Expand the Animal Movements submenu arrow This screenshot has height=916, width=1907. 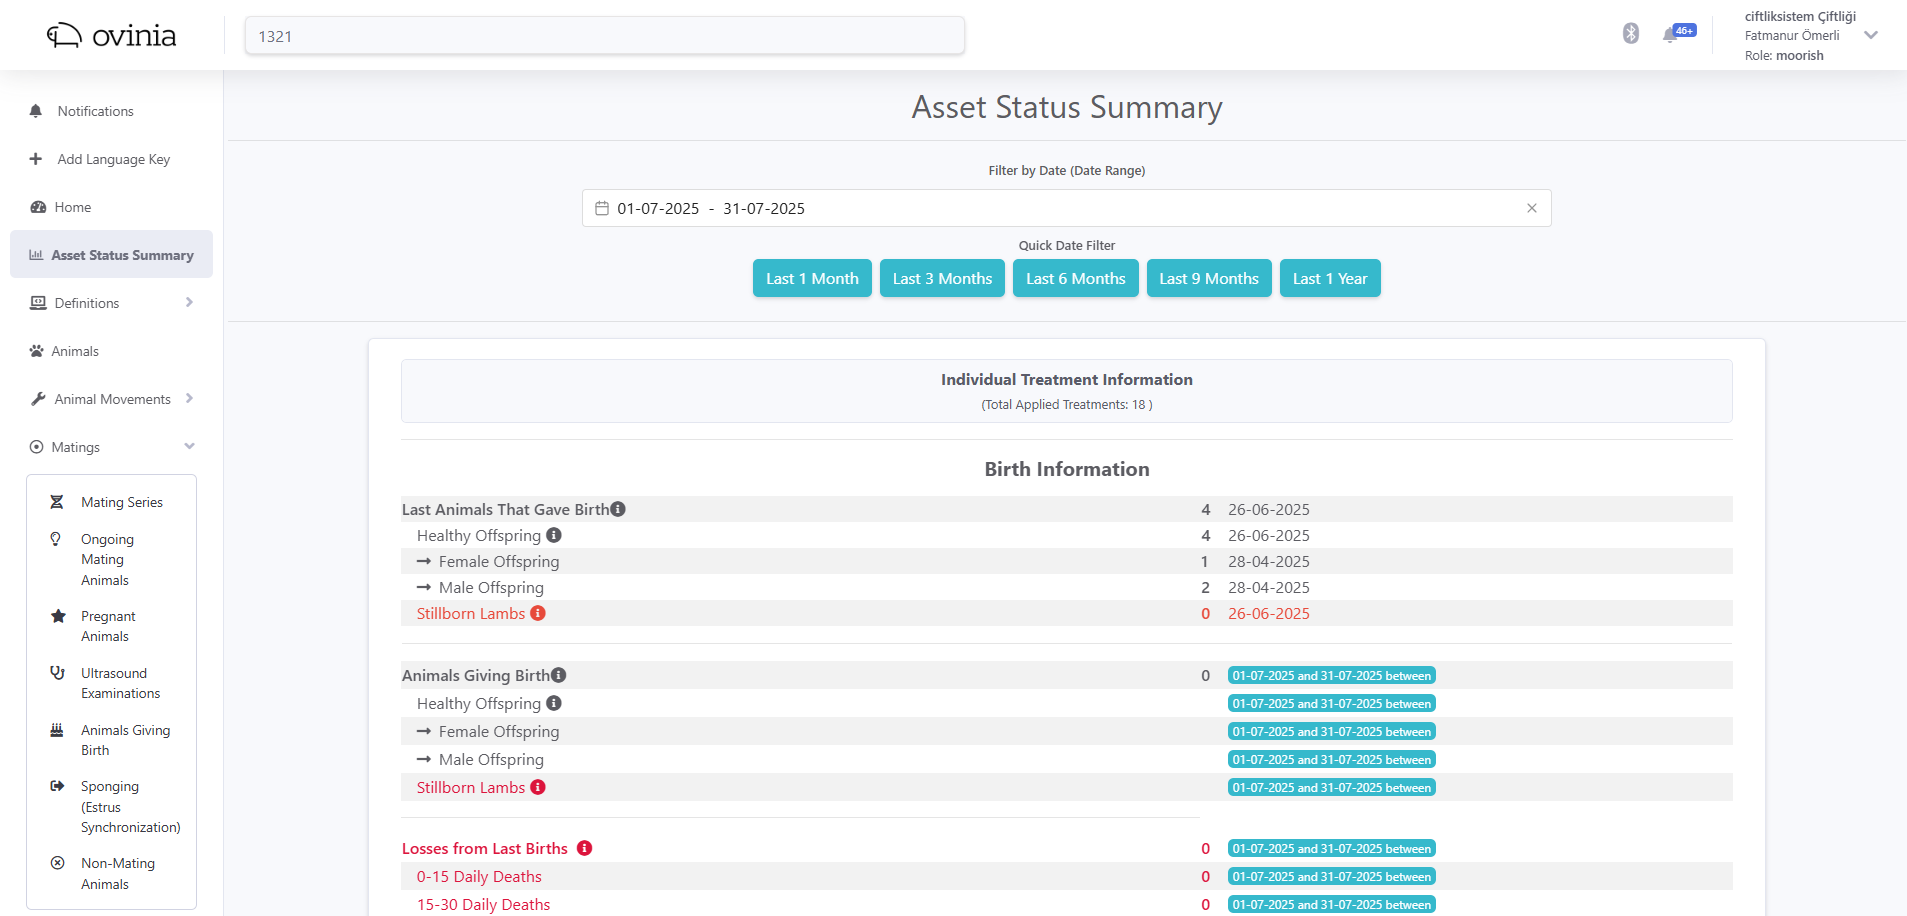tap(189, 398)
